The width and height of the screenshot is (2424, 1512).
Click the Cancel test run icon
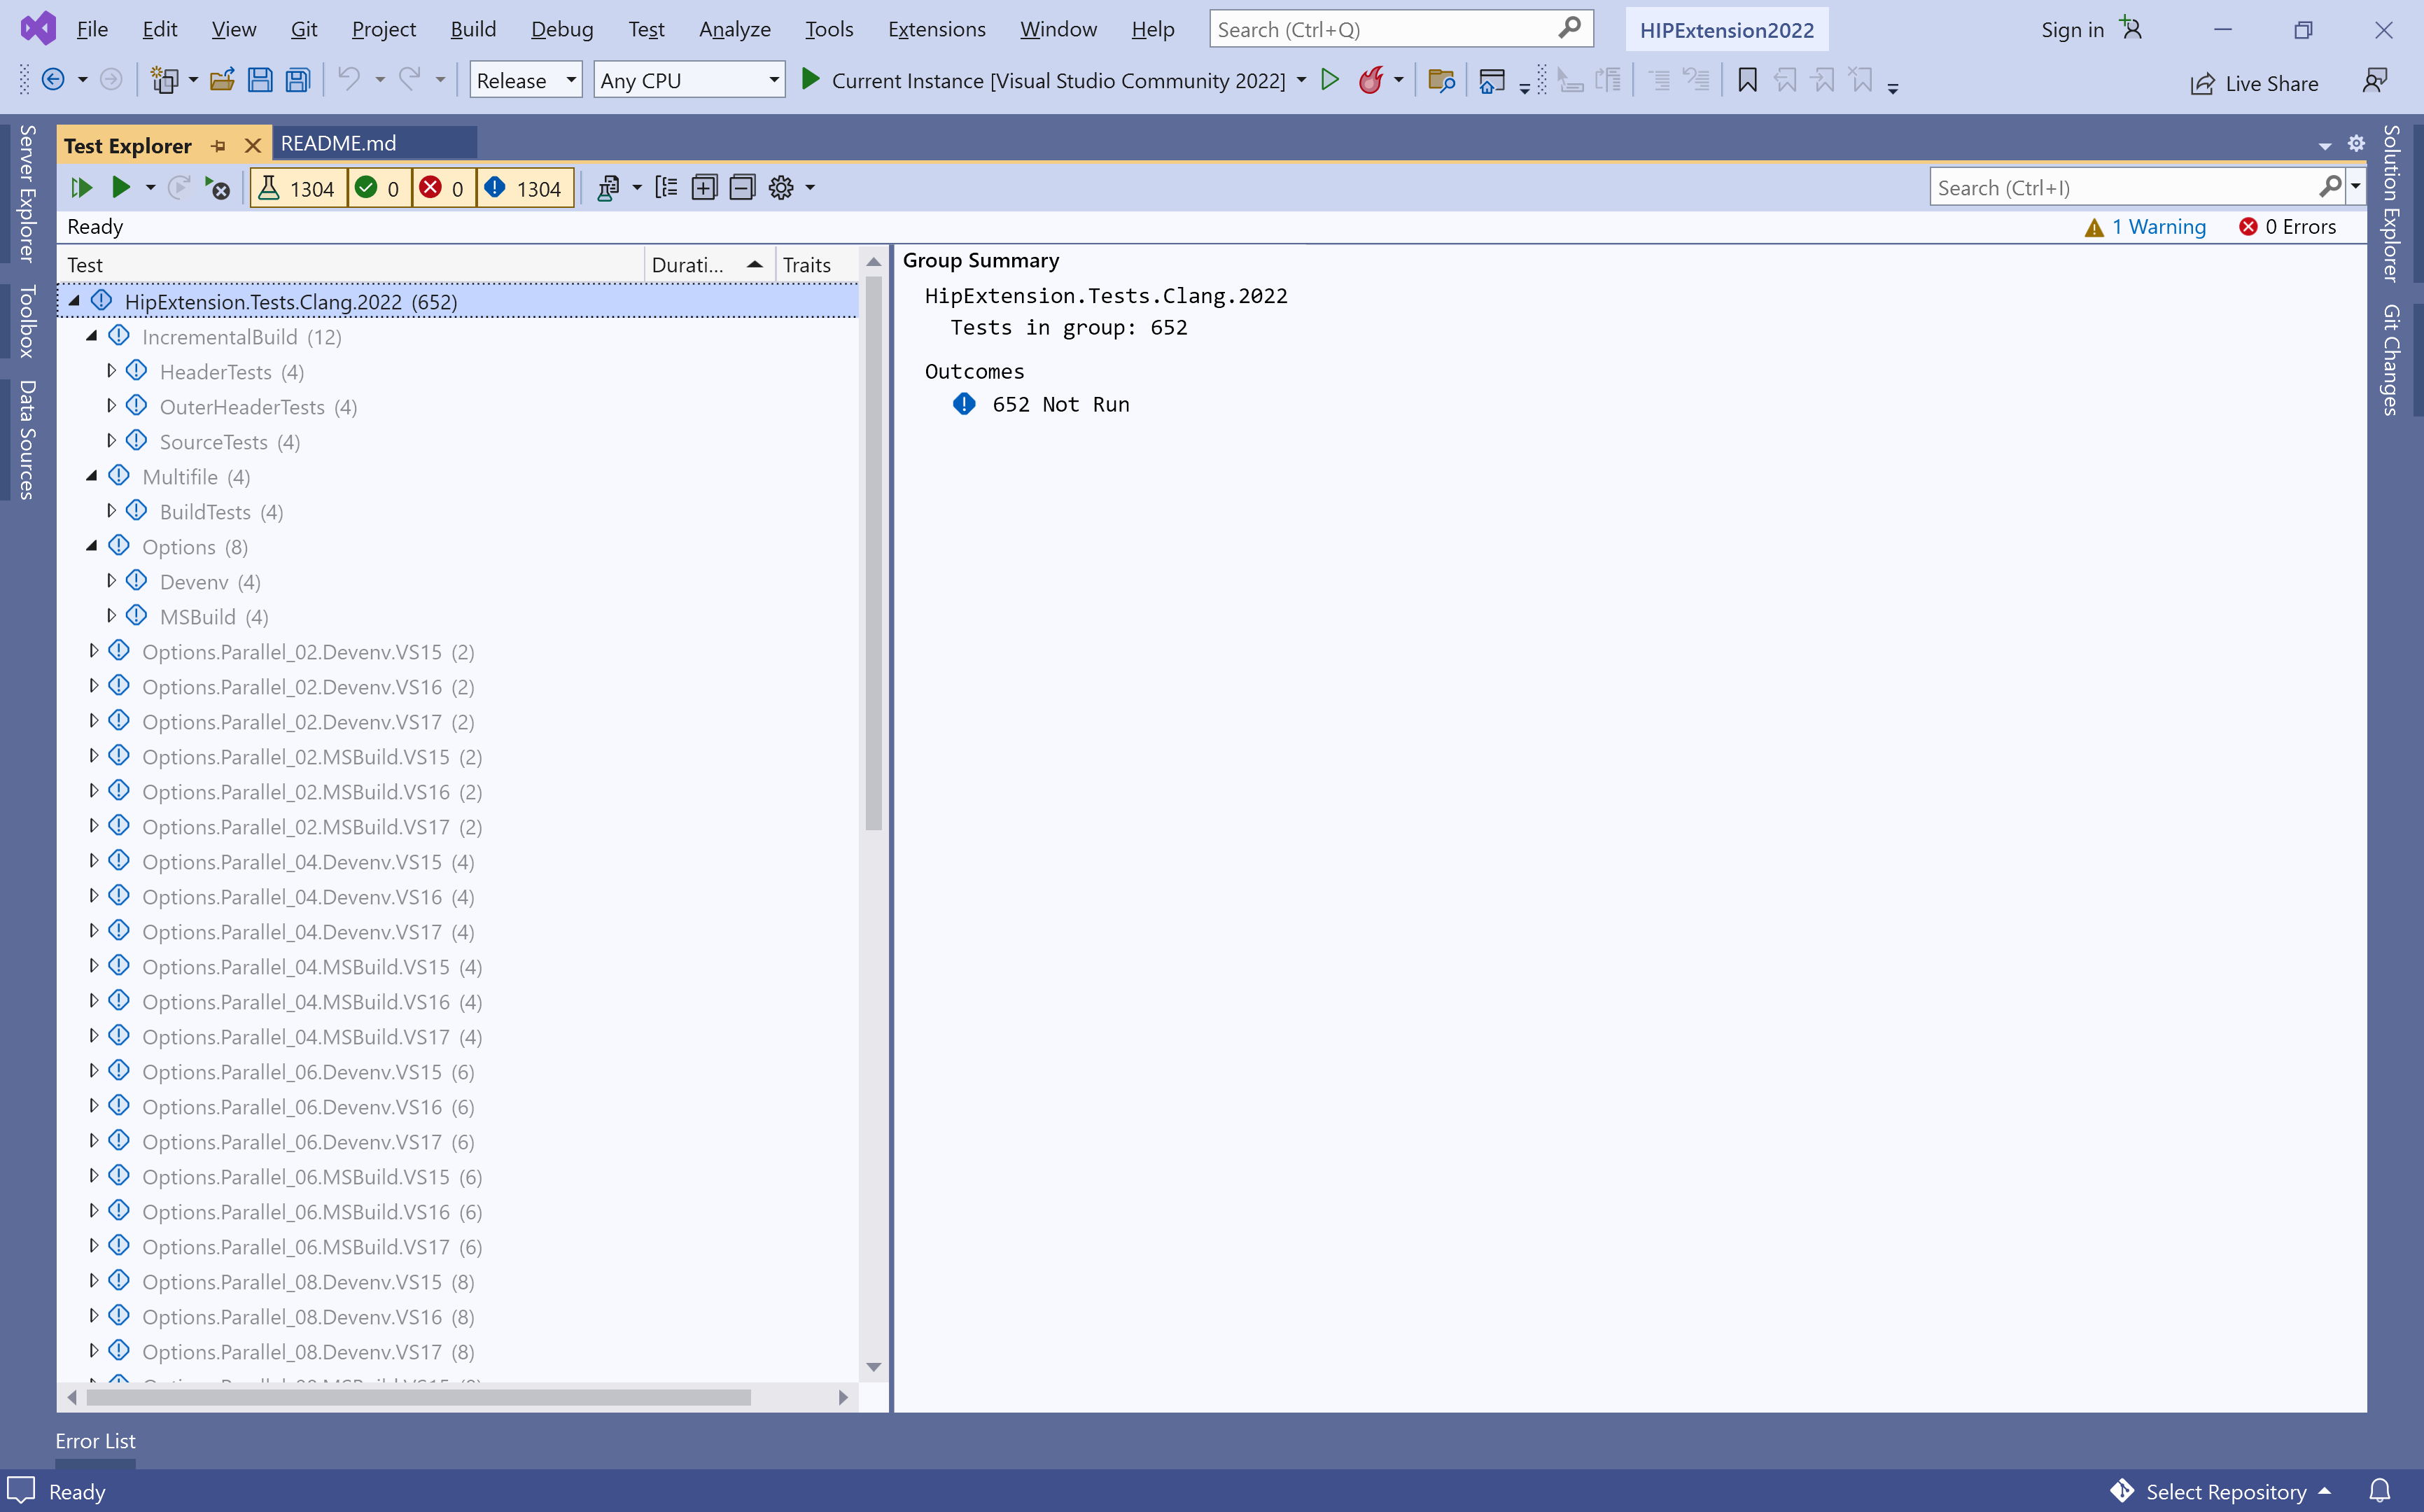click(217, 188)
